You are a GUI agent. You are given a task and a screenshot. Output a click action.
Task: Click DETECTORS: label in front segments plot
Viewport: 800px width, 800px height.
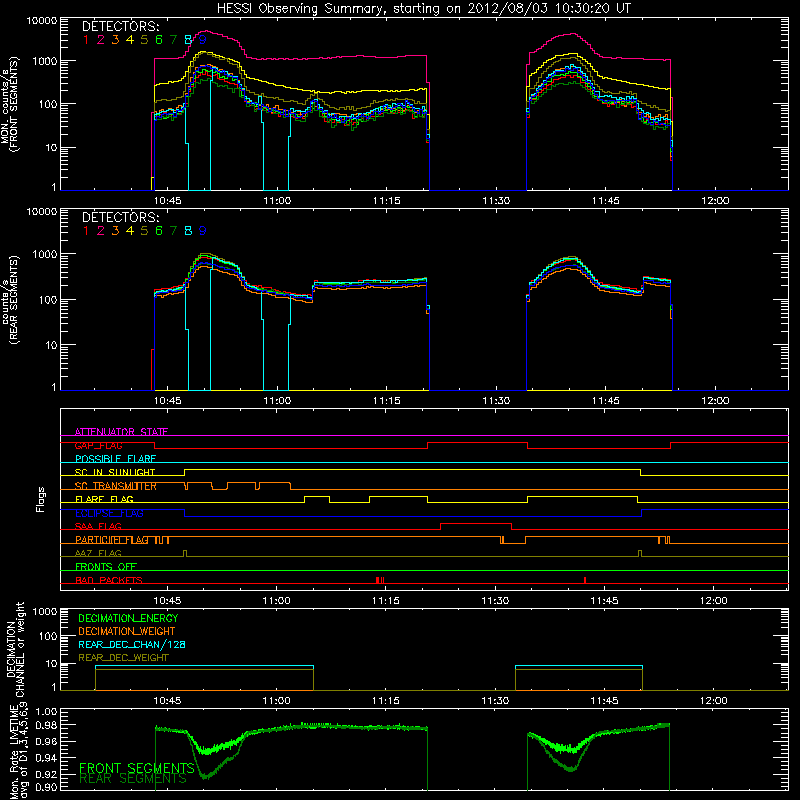(x=120, y=26)
